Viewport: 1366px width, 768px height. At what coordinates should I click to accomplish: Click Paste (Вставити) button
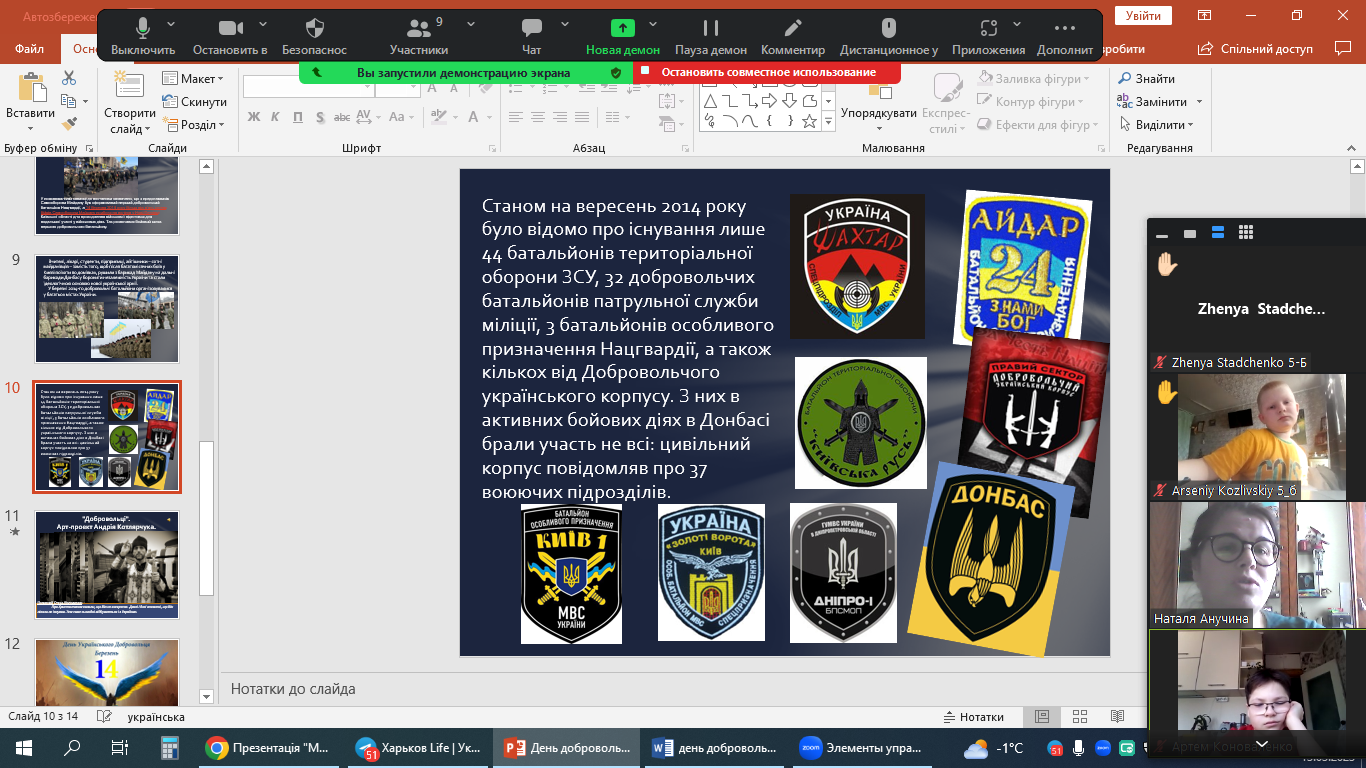pyautogui.click(x=30, y=99)
